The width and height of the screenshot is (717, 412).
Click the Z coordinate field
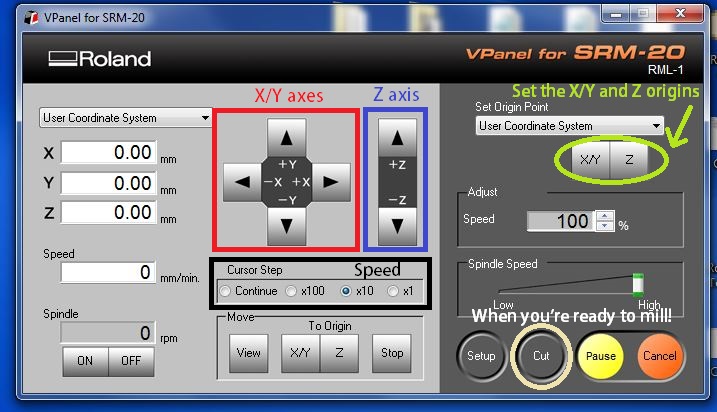point(109,213)
